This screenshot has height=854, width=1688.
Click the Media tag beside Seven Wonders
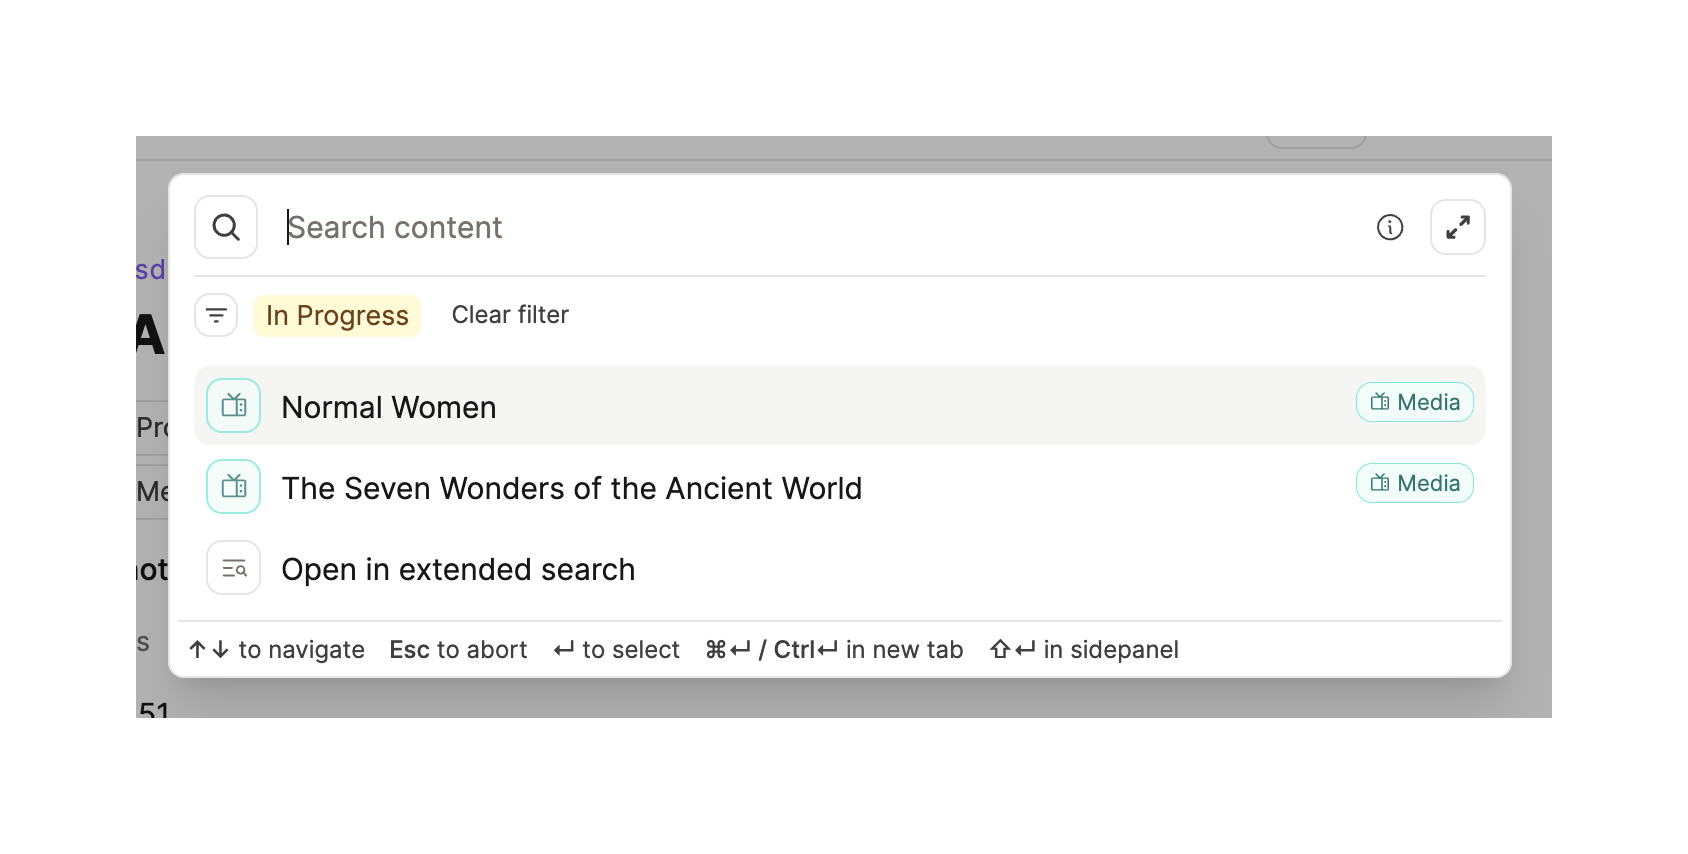click(x=1414, y=483)
